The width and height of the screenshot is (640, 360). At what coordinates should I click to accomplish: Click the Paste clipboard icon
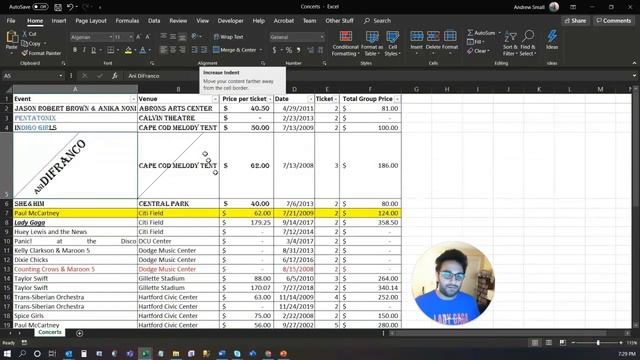(x=11, y=38)
